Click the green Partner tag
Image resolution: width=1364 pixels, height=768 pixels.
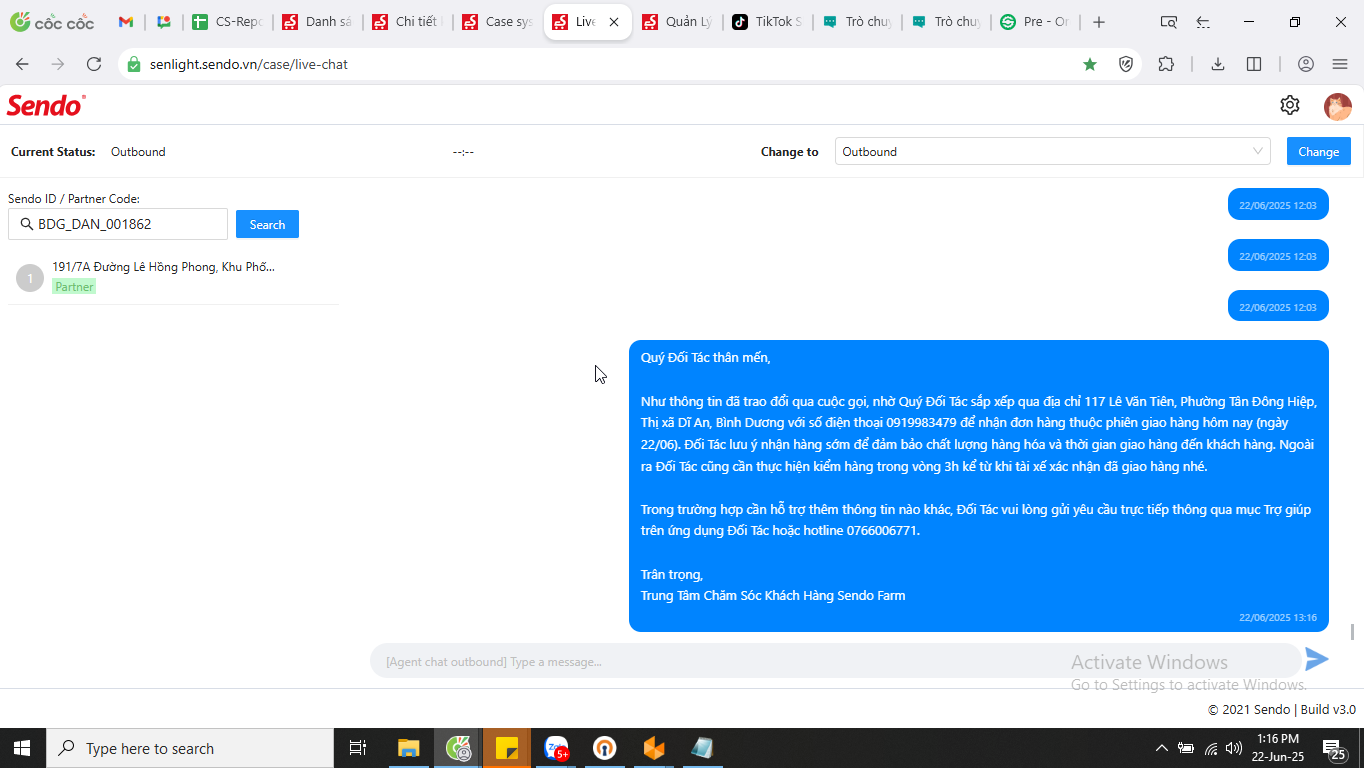(74, 287)
